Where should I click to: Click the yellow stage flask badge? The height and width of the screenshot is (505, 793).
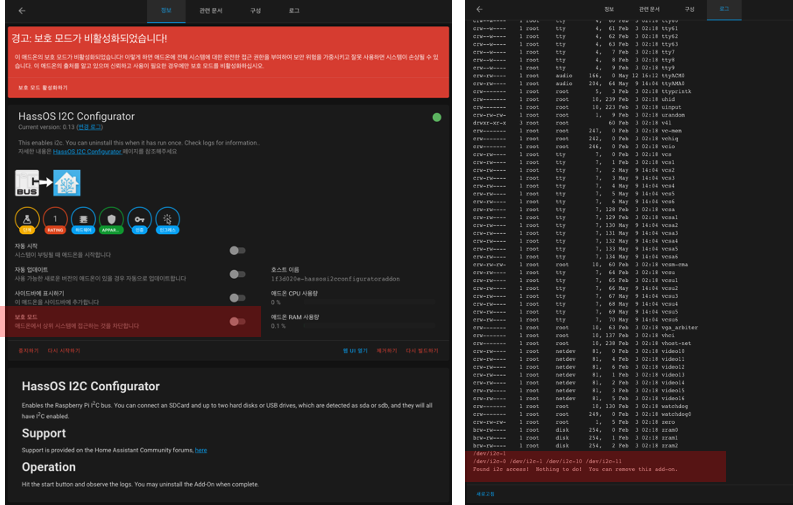click(x=27, y=220)
